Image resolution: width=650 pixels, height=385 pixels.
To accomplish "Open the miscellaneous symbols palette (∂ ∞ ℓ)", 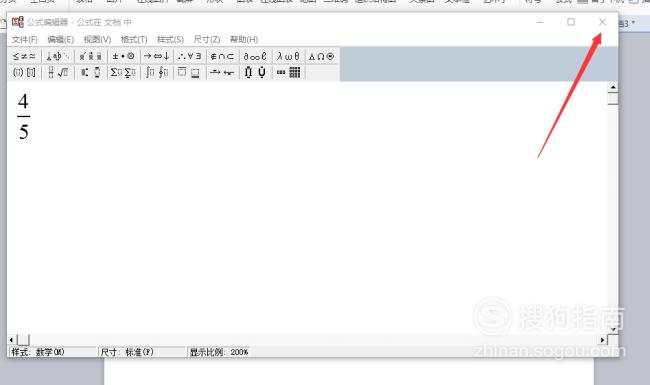I will 255,56.
